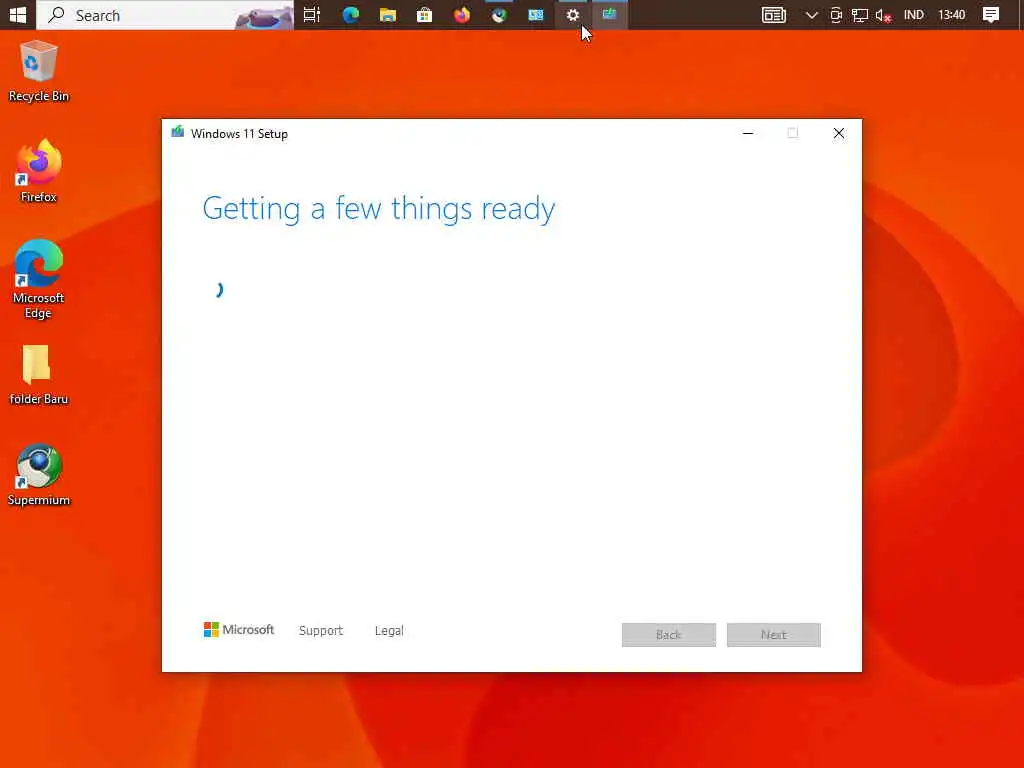Open the blue app icon left of Settings
This screenshot has height=768, width=1024.
(x=536, y=14)
